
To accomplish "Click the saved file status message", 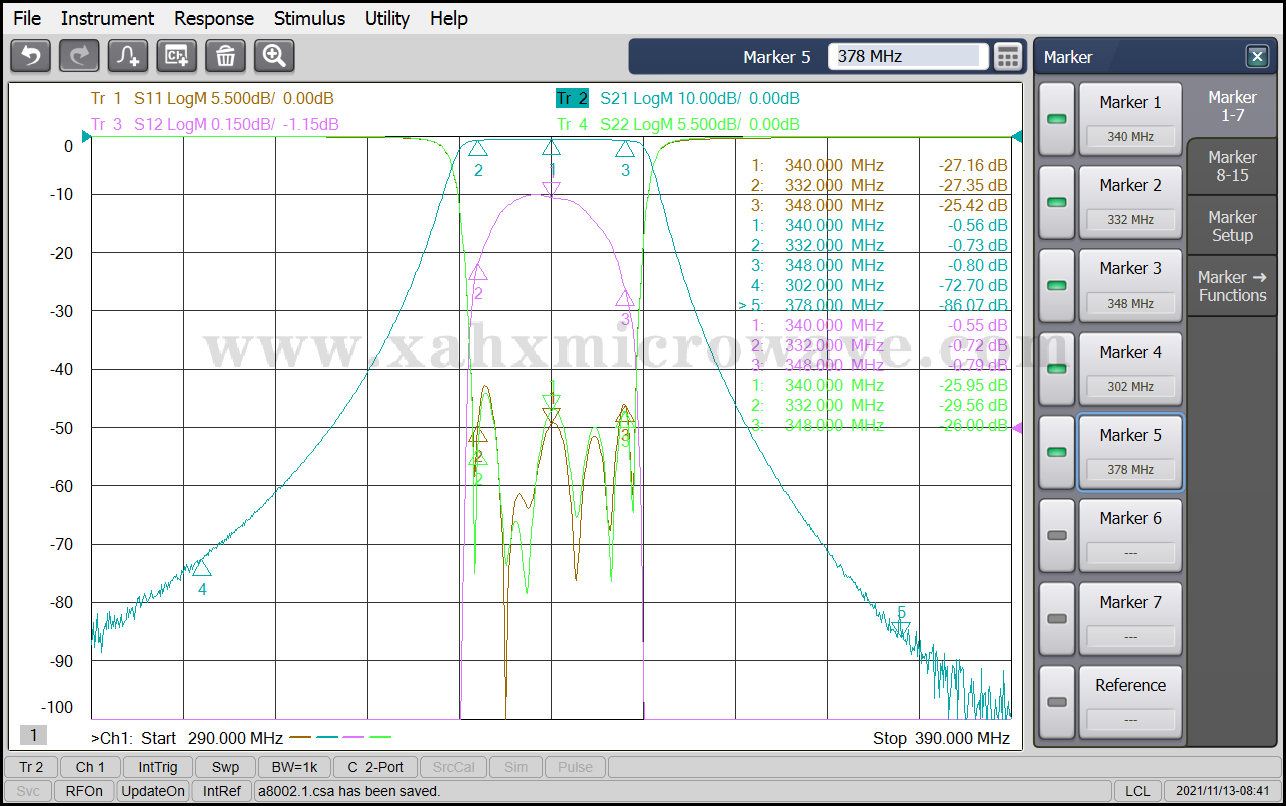I will (x=349, y=791).
